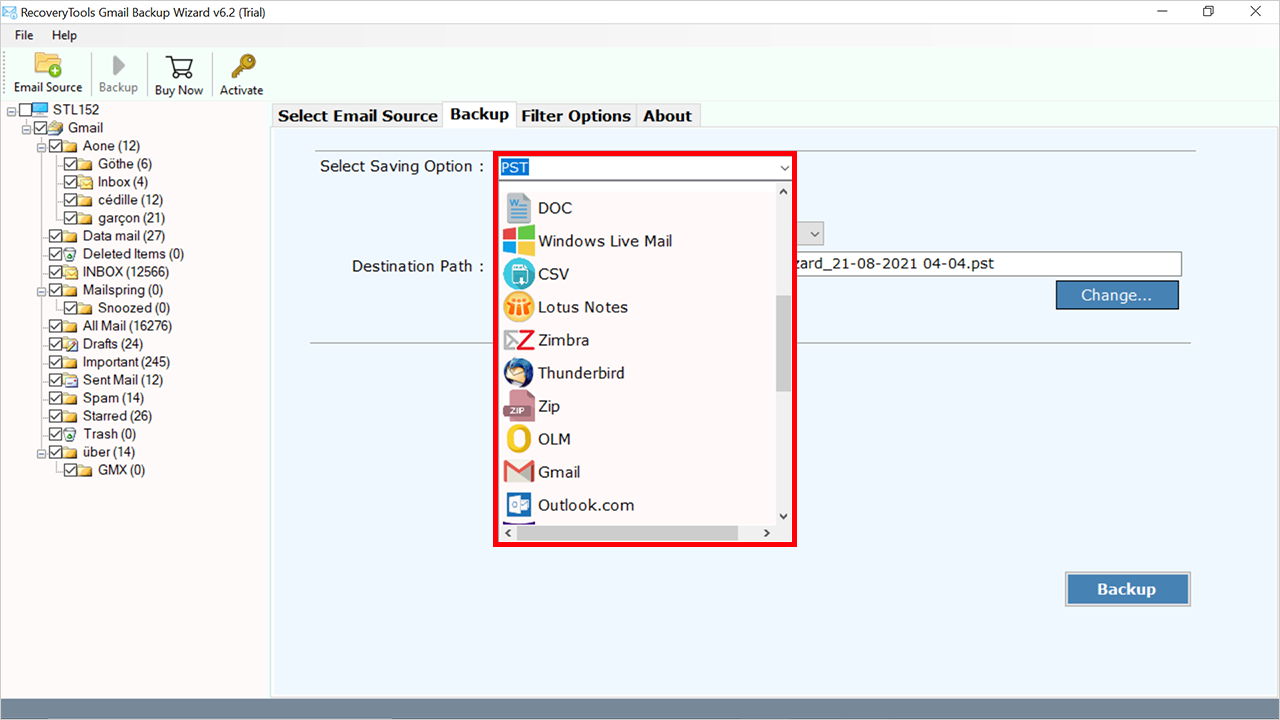Collapse the Mailspring (0) tree node
The height and width of the screenshot is (720, 1280).
pyautogui.click(x=42, y=290)
